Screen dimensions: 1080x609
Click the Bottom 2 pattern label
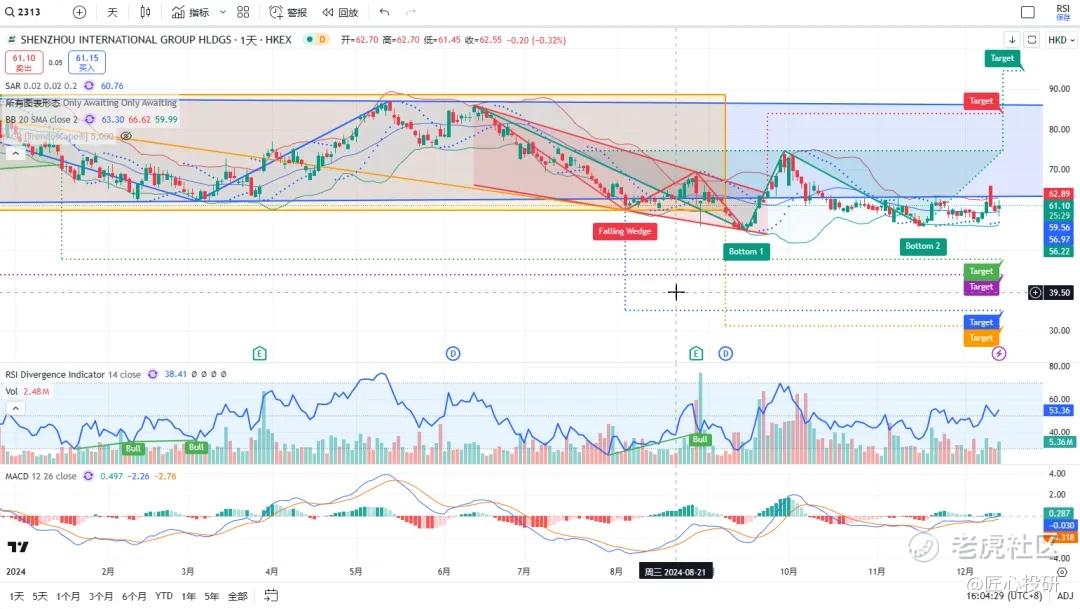click(923, 246)
